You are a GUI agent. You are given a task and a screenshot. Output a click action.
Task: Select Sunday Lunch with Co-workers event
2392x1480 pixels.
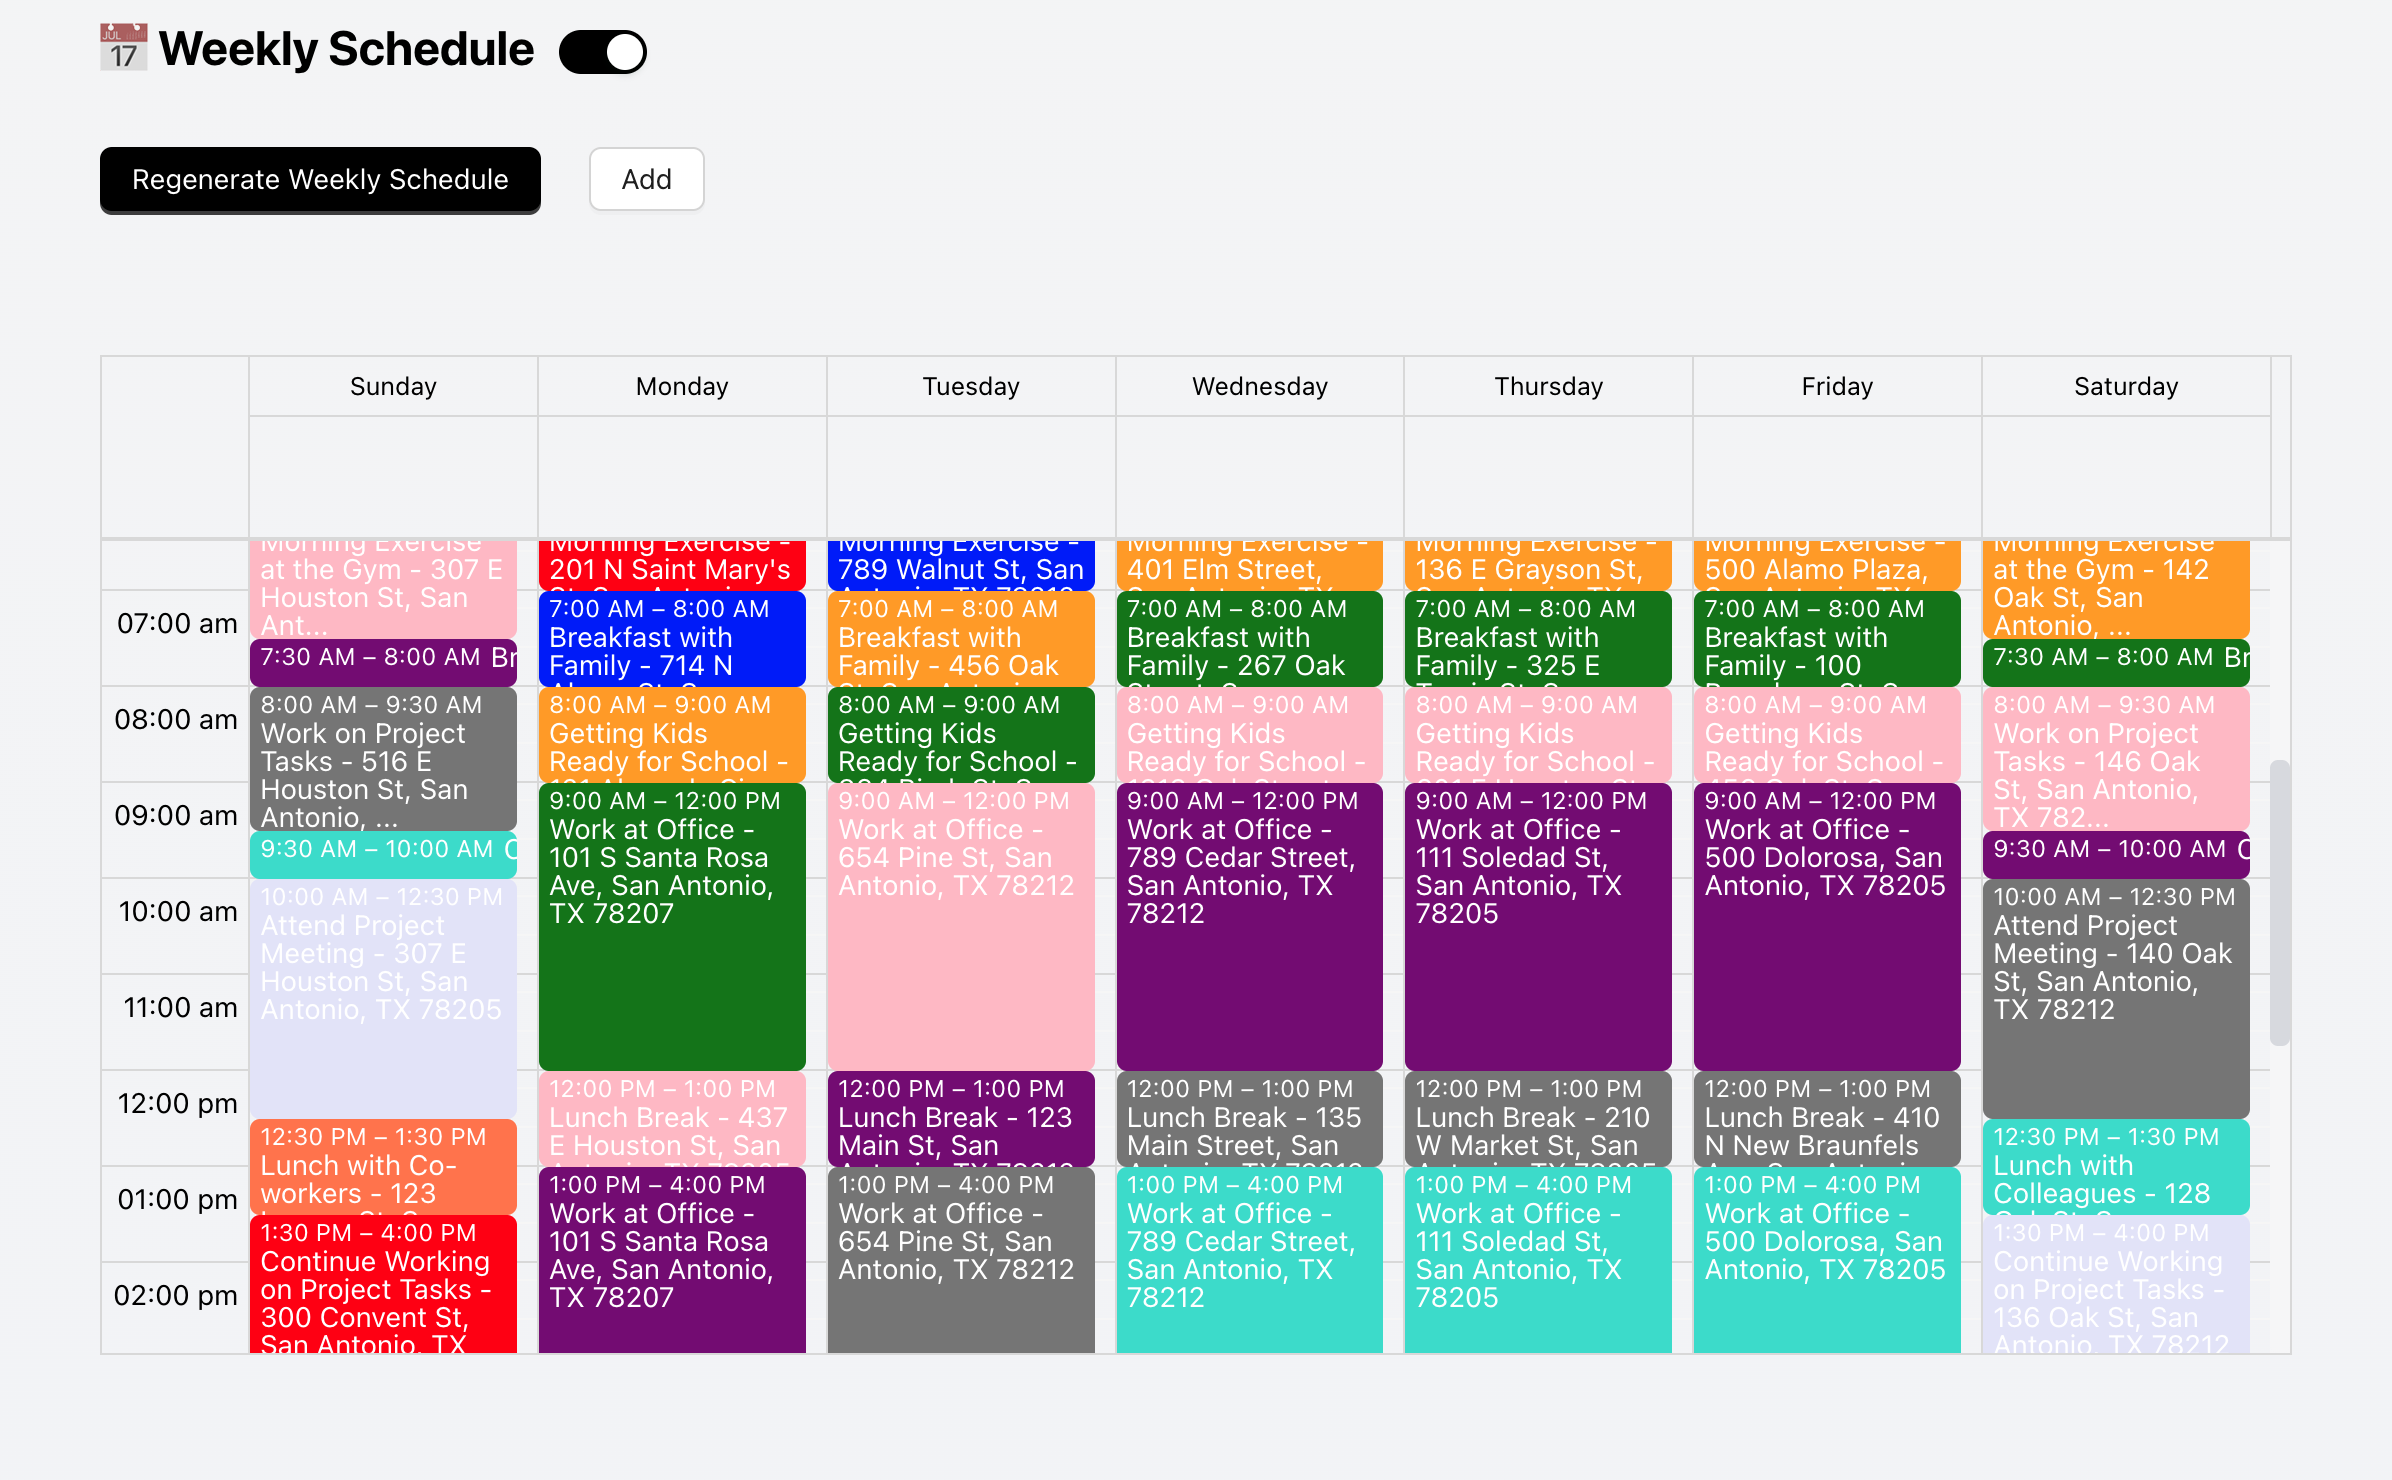click(x=383, y=1166)
